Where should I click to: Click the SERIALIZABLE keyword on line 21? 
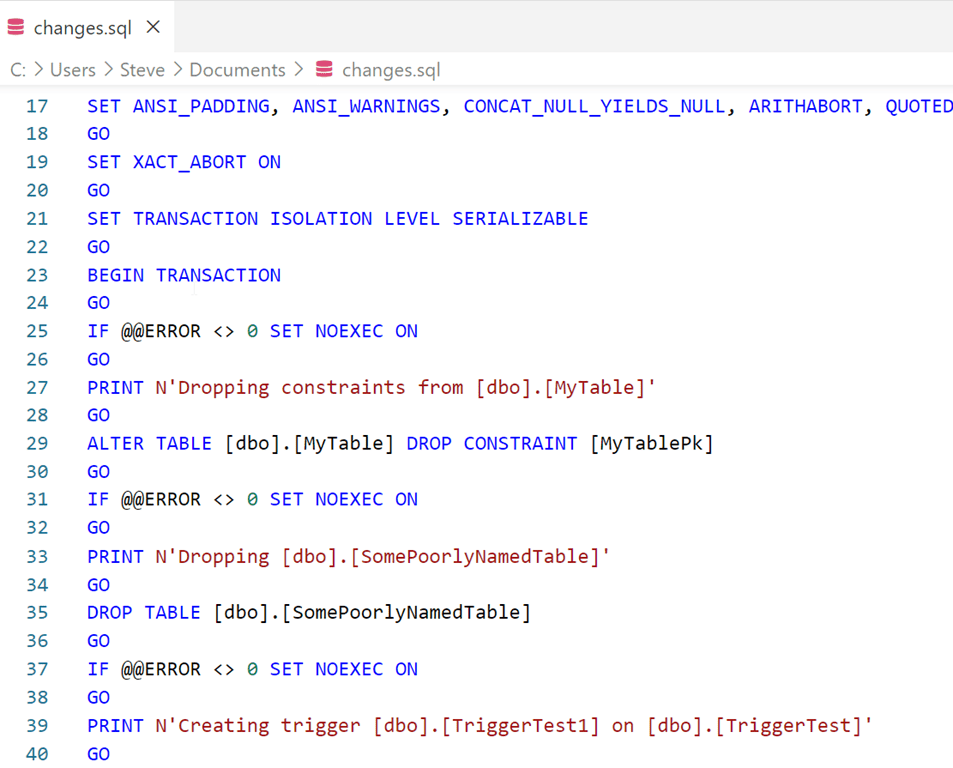coord(520,218)
